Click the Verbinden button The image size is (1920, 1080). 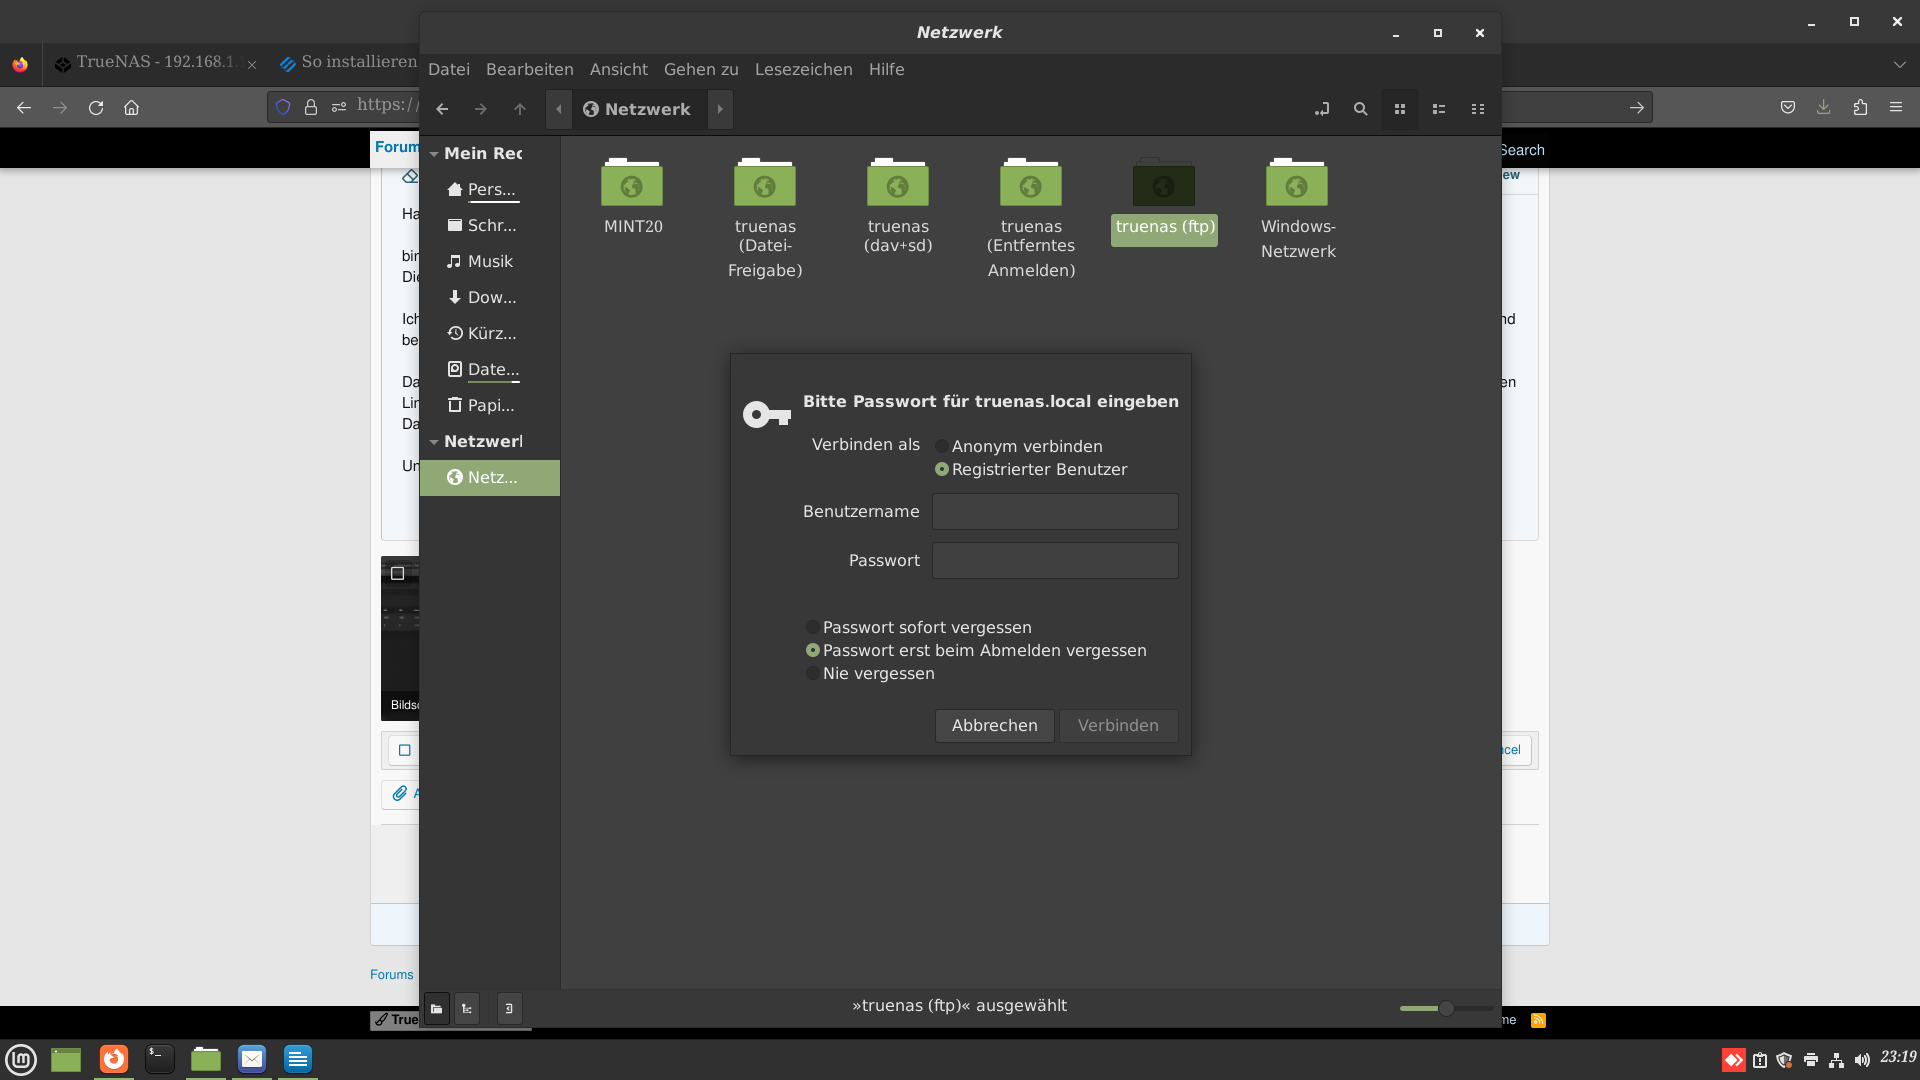pyautogui.click(x=1118, y=725)
